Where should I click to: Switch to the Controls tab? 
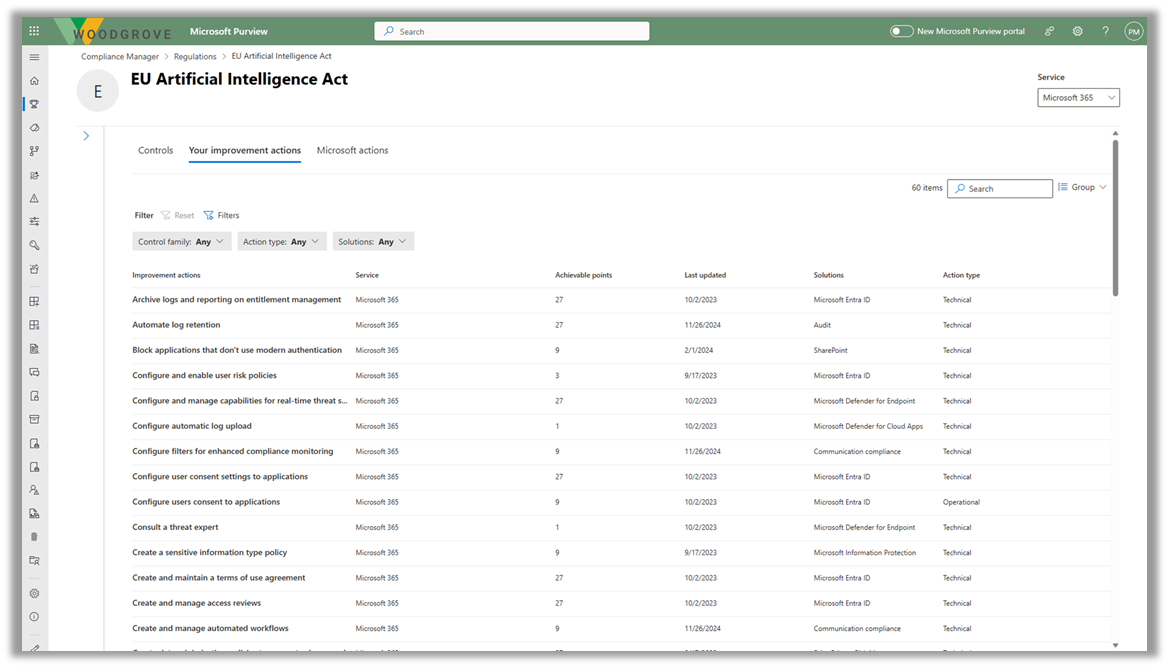155,151
